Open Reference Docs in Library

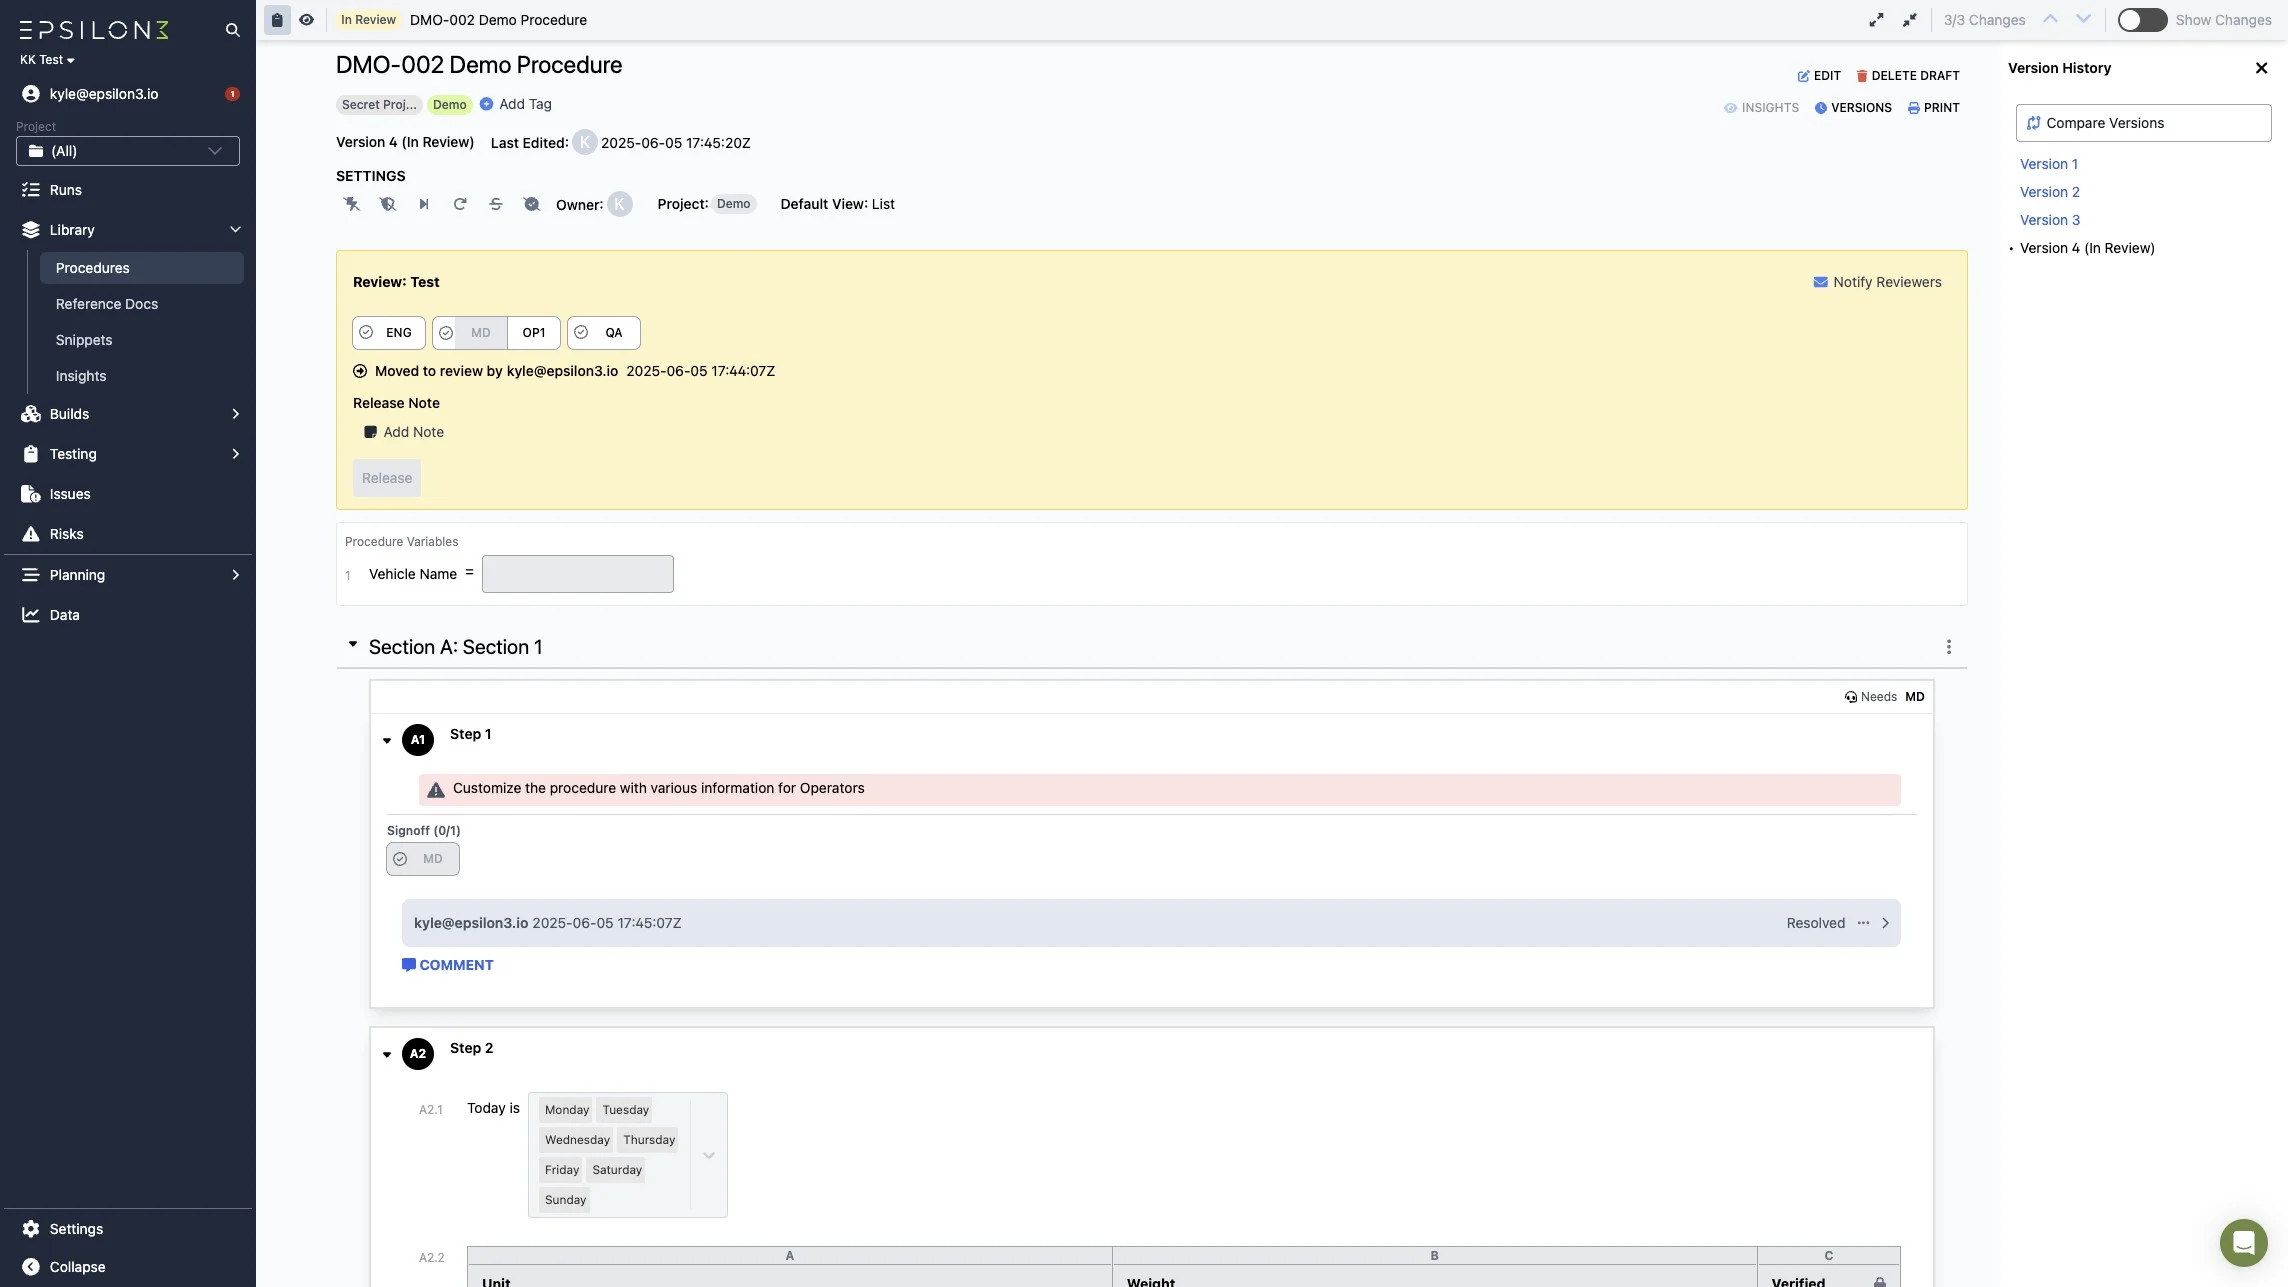click(x=107, y=304)
